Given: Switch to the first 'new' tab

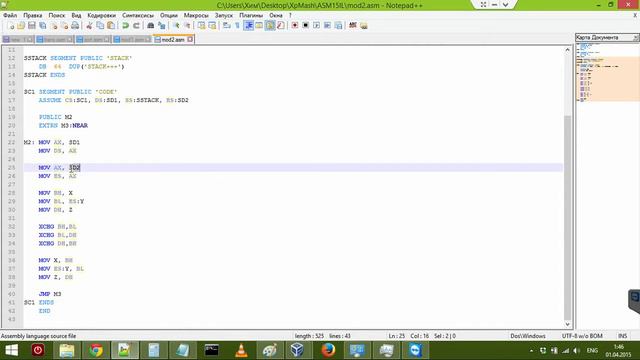Looking at the screenshot, I should click(18, 40).
